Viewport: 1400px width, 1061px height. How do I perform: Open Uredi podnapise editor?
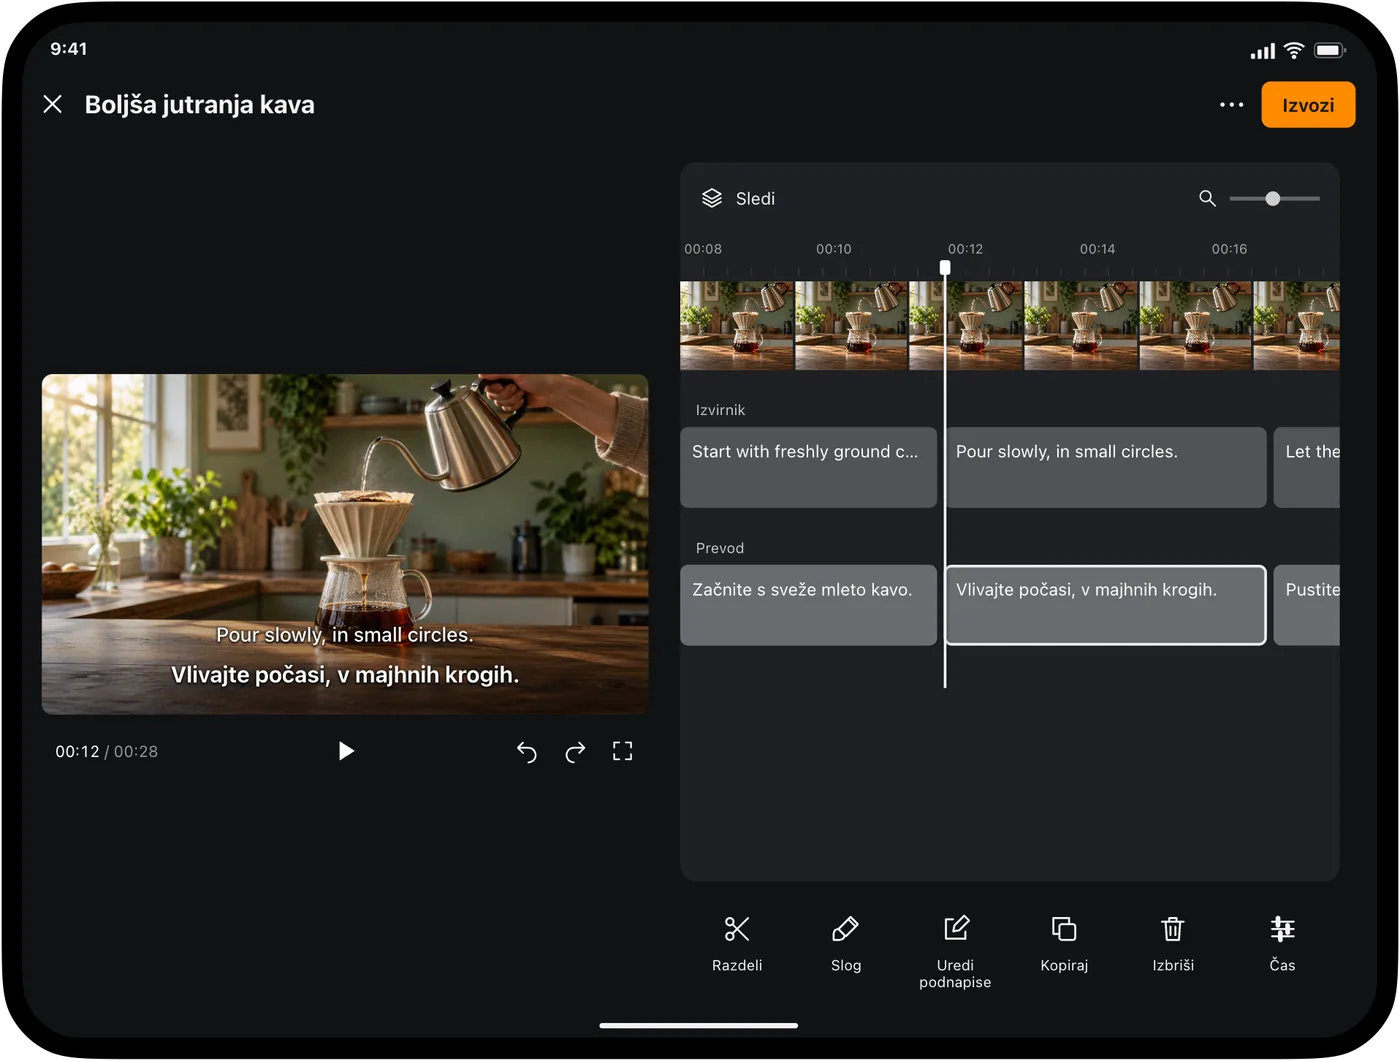[x=955, y=951]
